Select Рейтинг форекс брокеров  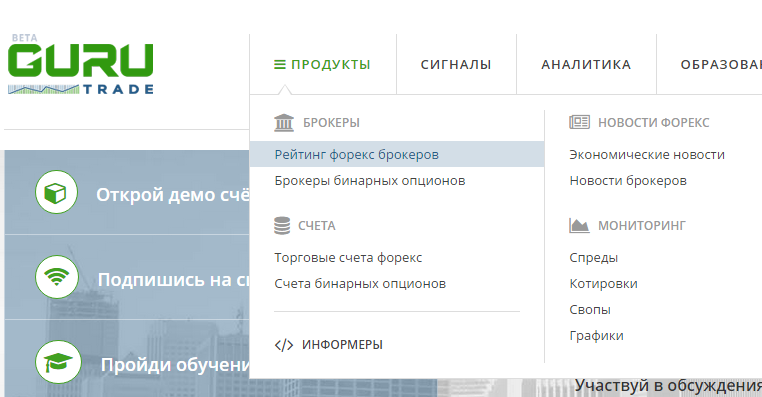coord(397,155)
